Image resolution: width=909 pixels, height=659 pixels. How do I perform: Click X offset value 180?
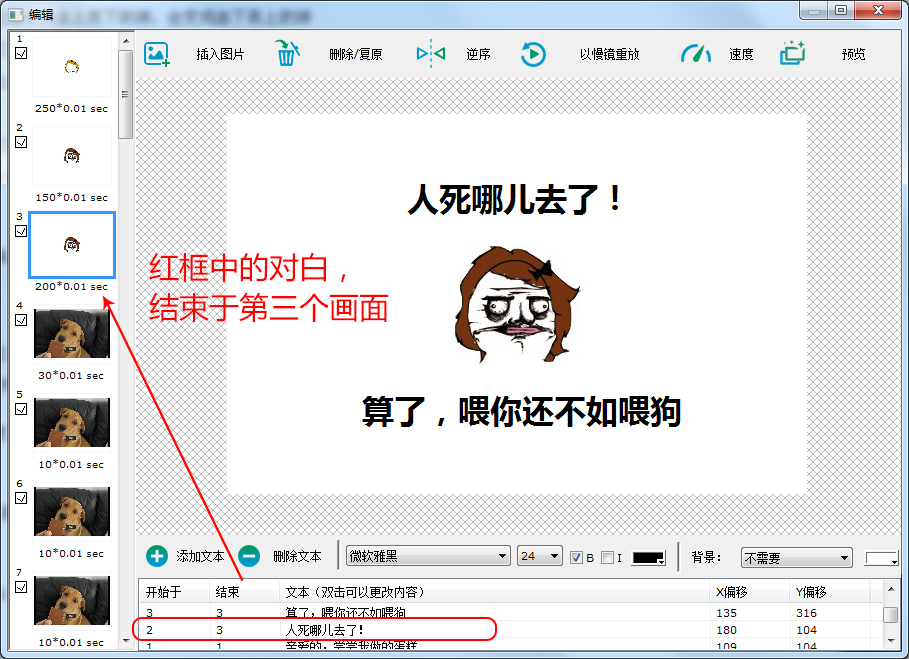point(726,630)
